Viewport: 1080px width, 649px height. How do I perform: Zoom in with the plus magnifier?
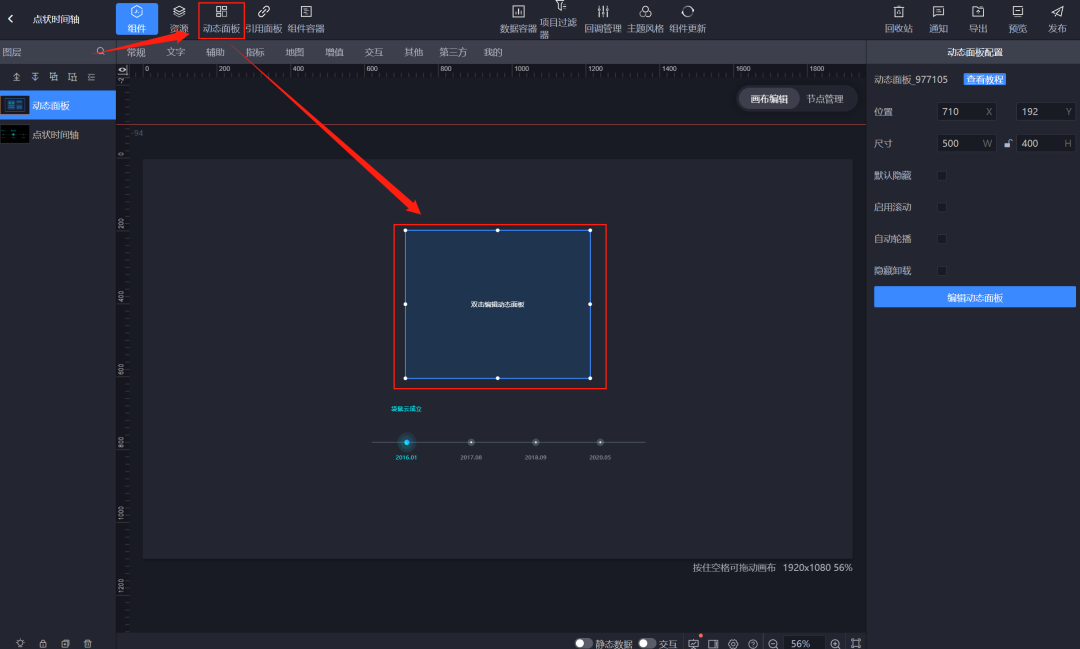click(835, 643)
